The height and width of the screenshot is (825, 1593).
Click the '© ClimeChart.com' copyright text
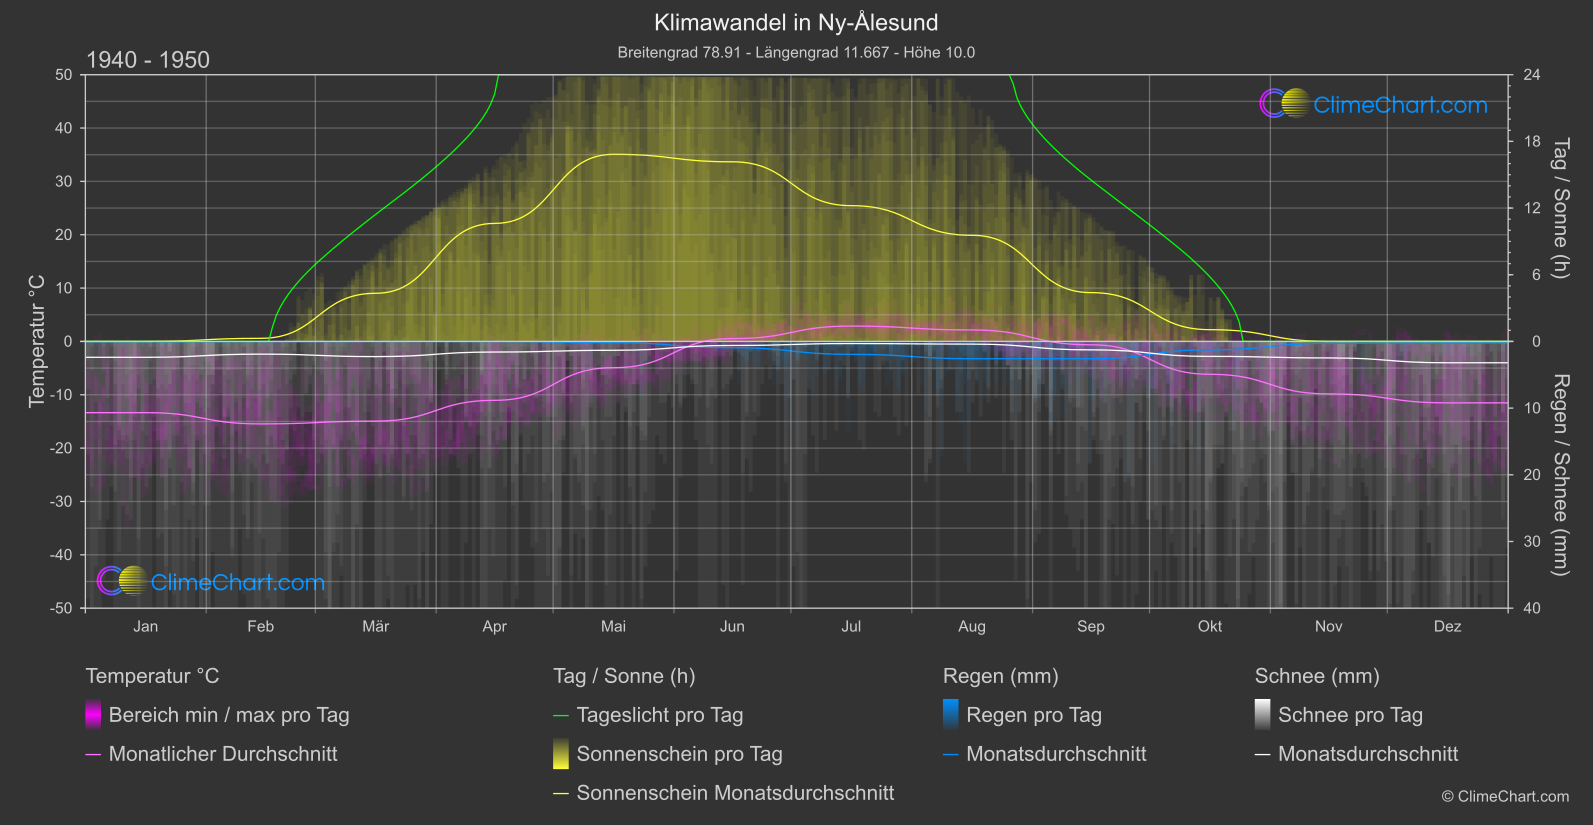click(x=1505, y=796)
